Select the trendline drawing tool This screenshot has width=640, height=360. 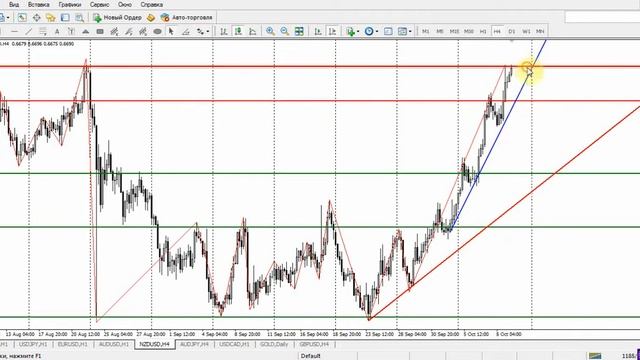tap(28, 31)
